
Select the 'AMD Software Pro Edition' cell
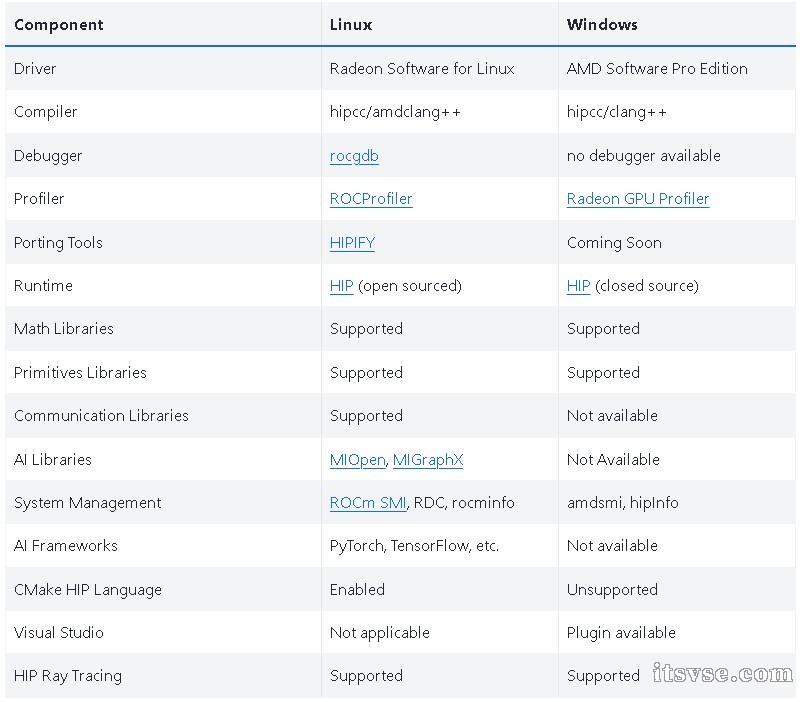(x=657, y=69)
